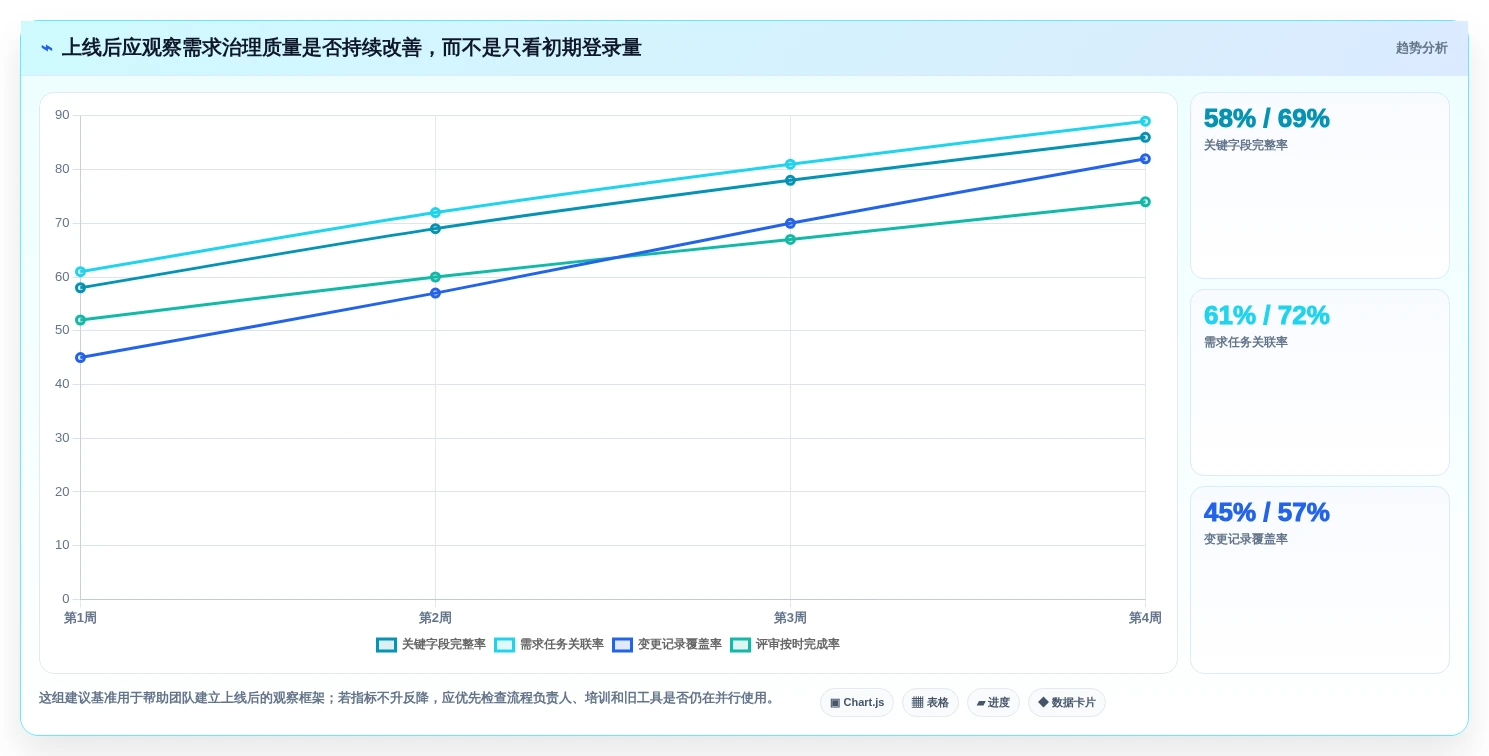1489x756 pixels.
Task: Click the 0 y-axis tick label
Action: point(66,599)
